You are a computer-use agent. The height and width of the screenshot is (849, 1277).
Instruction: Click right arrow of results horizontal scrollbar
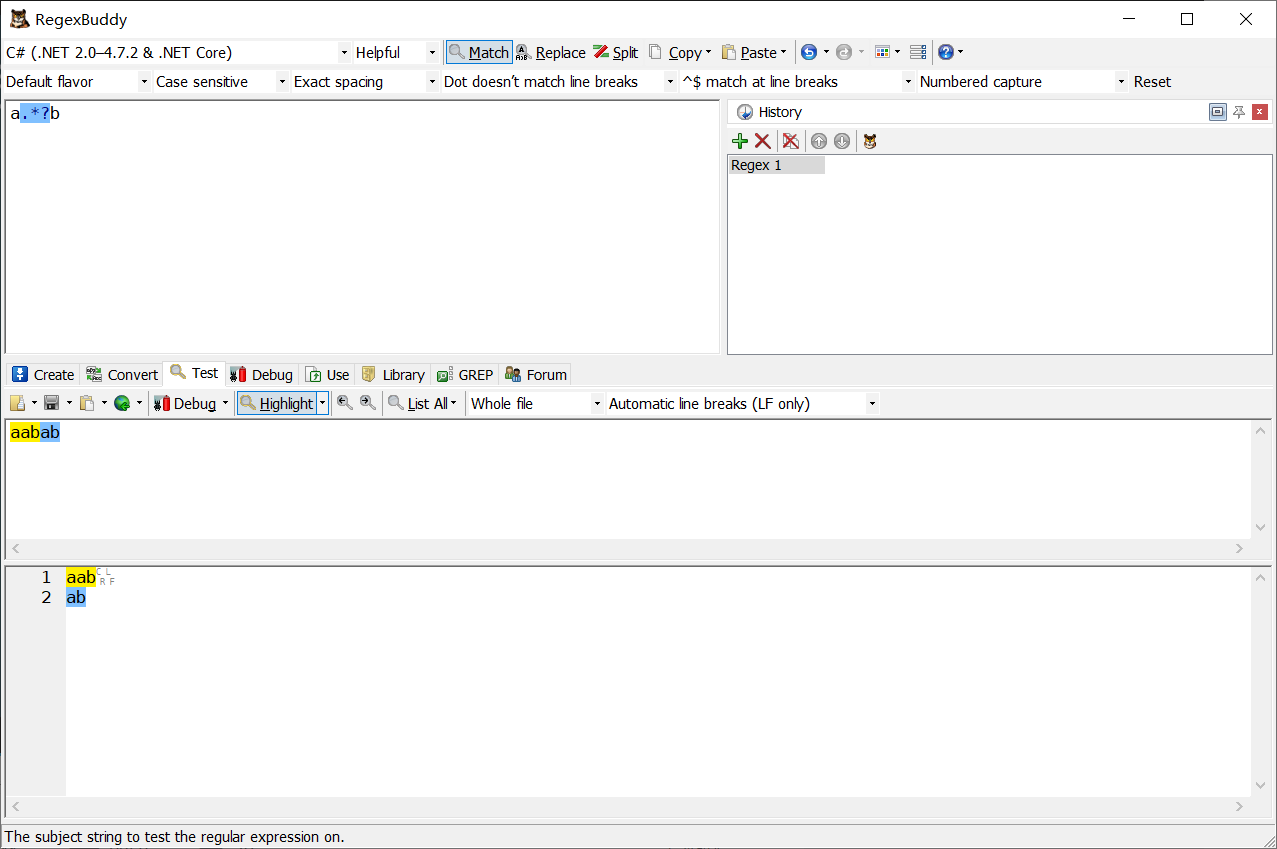click(1240, 806)
